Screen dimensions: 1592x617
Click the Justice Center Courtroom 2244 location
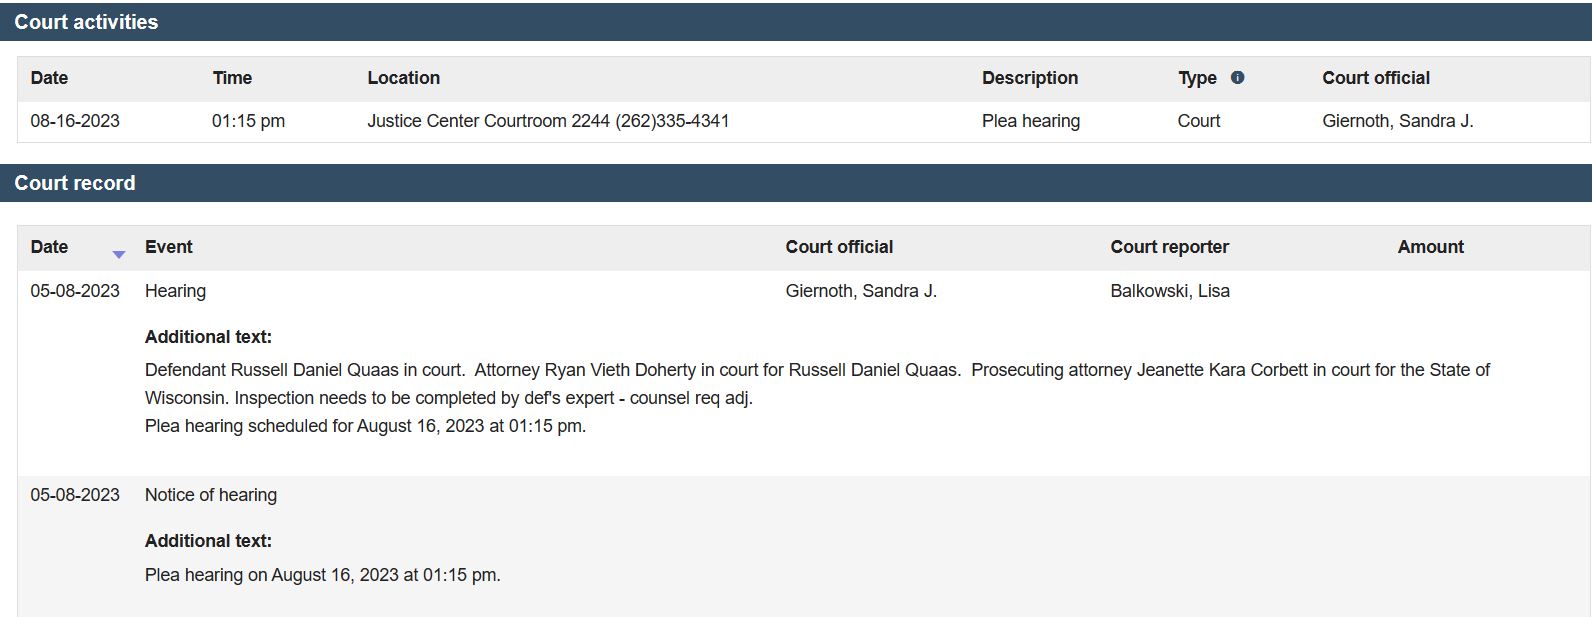(548, 121)
